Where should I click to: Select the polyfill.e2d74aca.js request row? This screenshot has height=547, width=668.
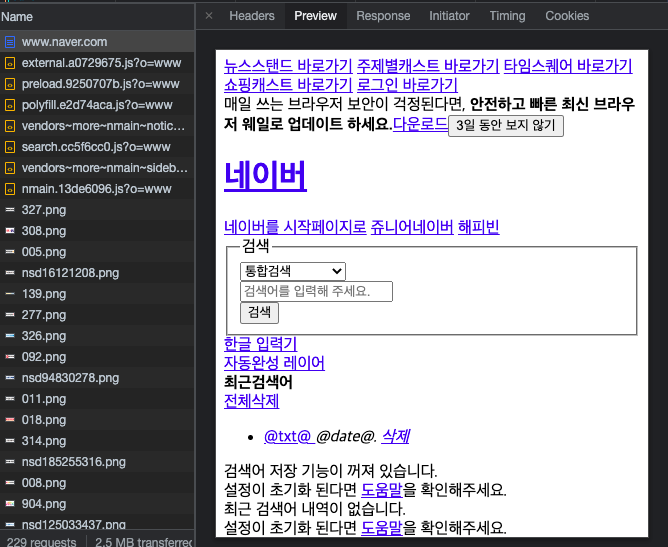(x=97, y=105)
